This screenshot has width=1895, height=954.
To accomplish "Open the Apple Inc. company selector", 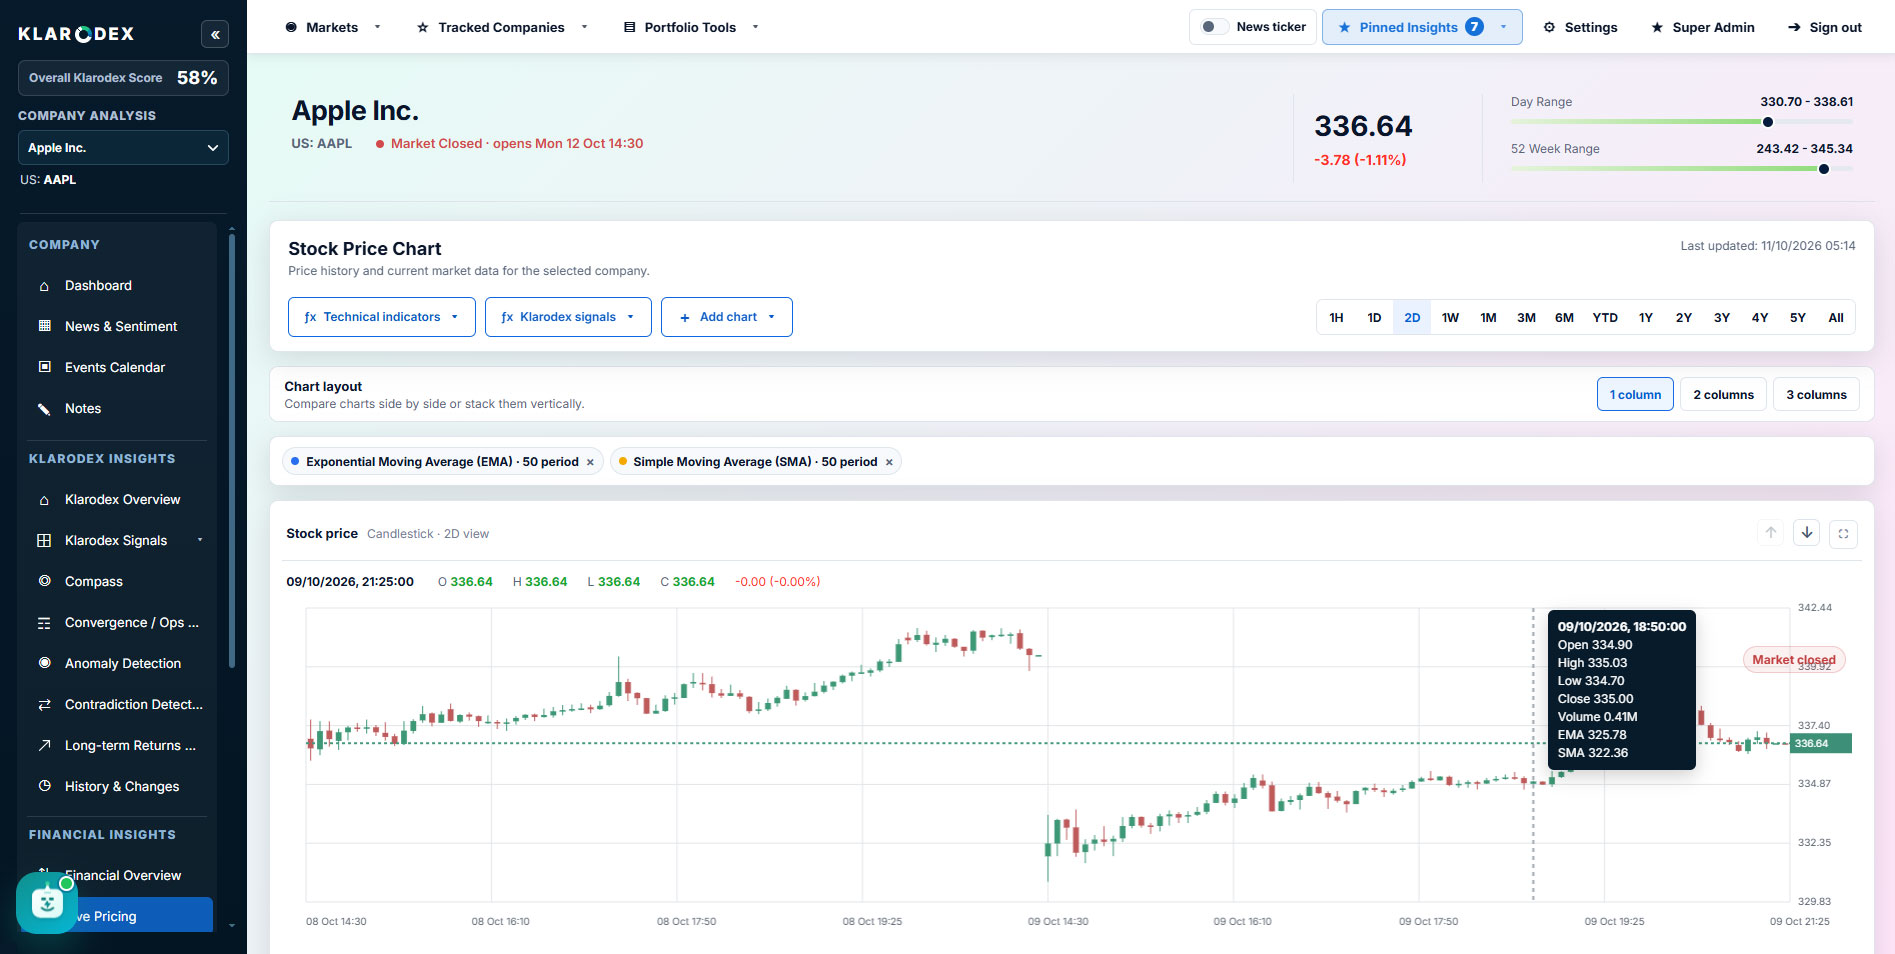I will (x=123, y=148).
